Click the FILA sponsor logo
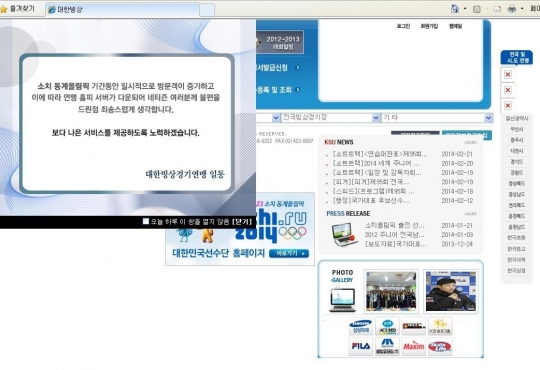The image size is (540, 370). pos(361,346)
